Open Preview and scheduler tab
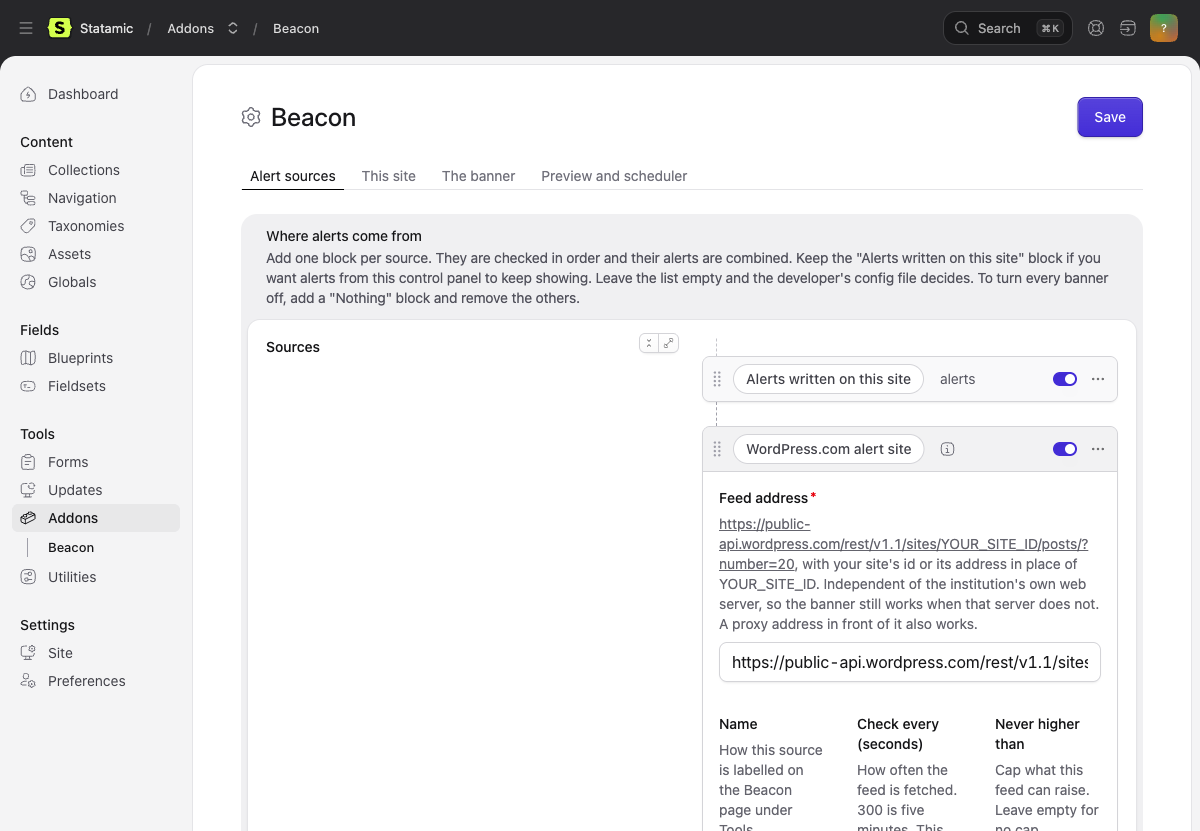 [614, 176]
